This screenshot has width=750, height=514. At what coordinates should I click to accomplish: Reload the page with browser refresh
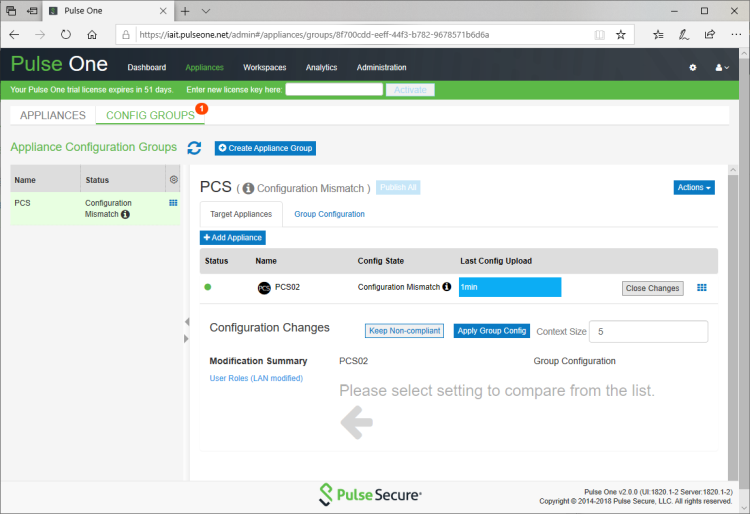[x=66, y=34]
